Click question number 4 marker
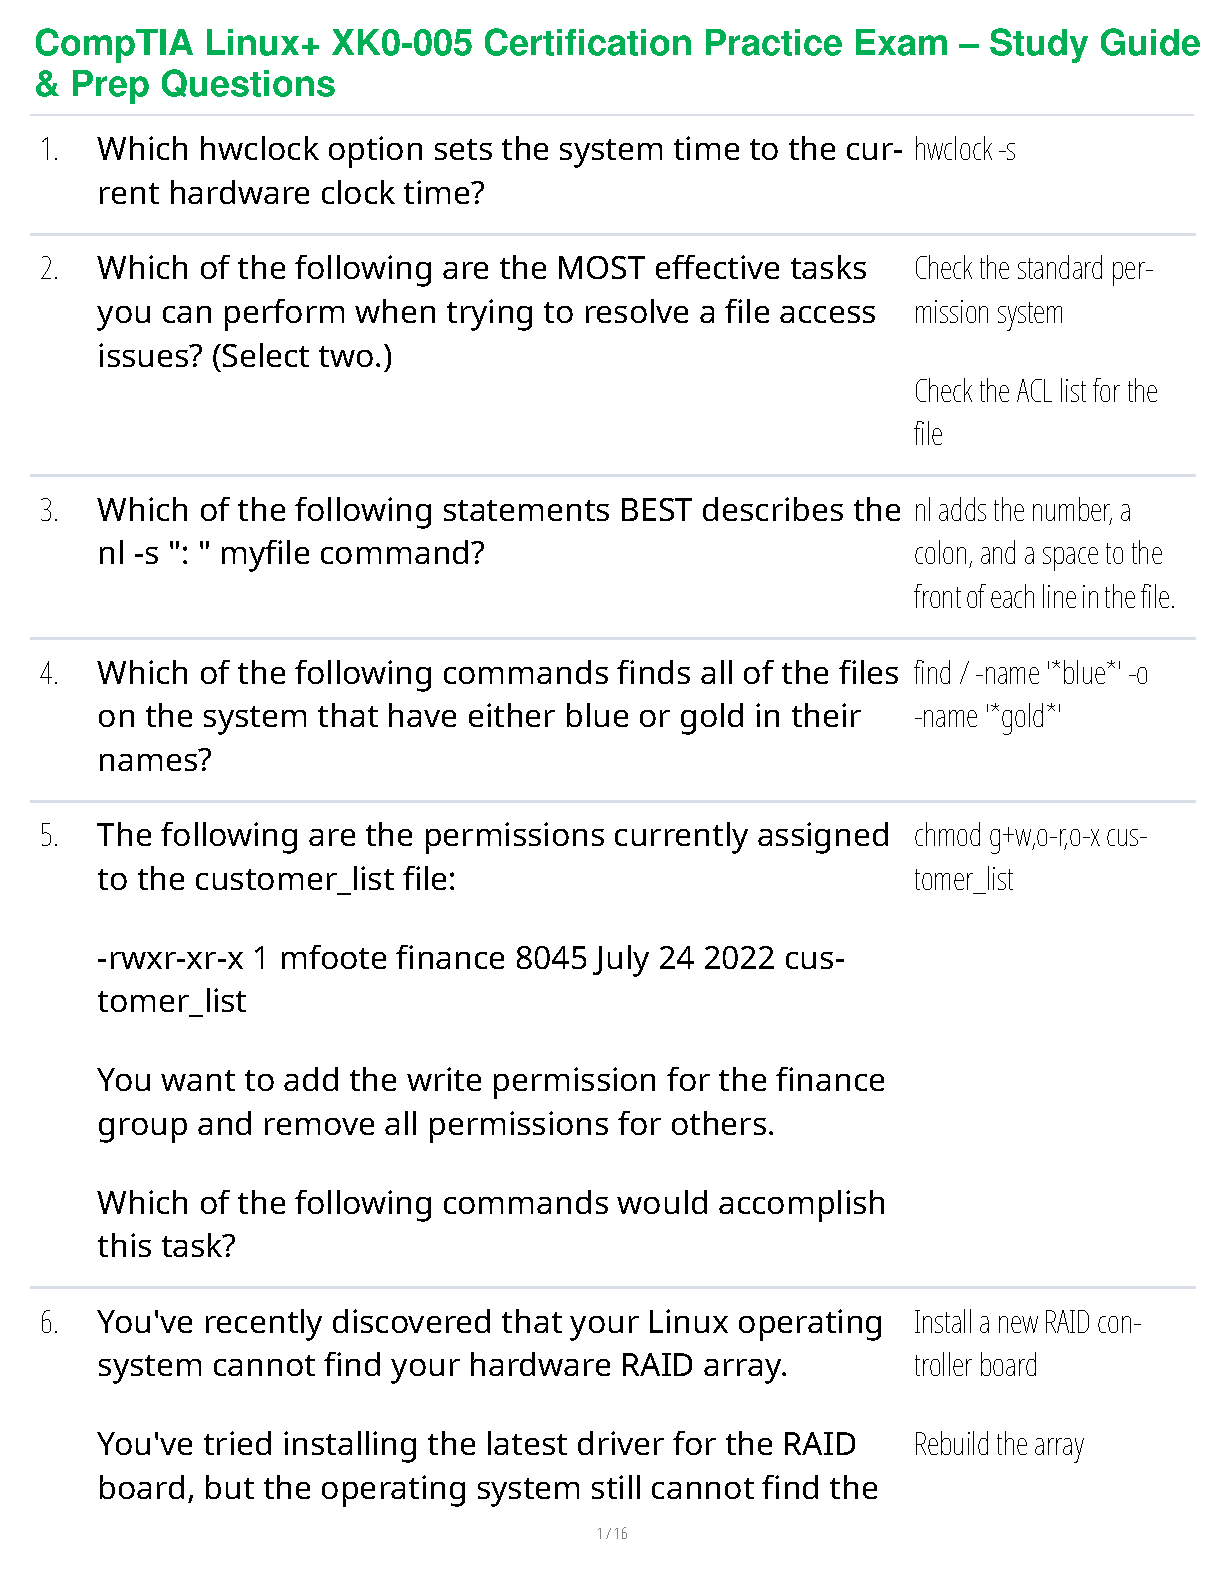The height and width of the screenshot is (1584, 1224). click(x=50, y=674)
